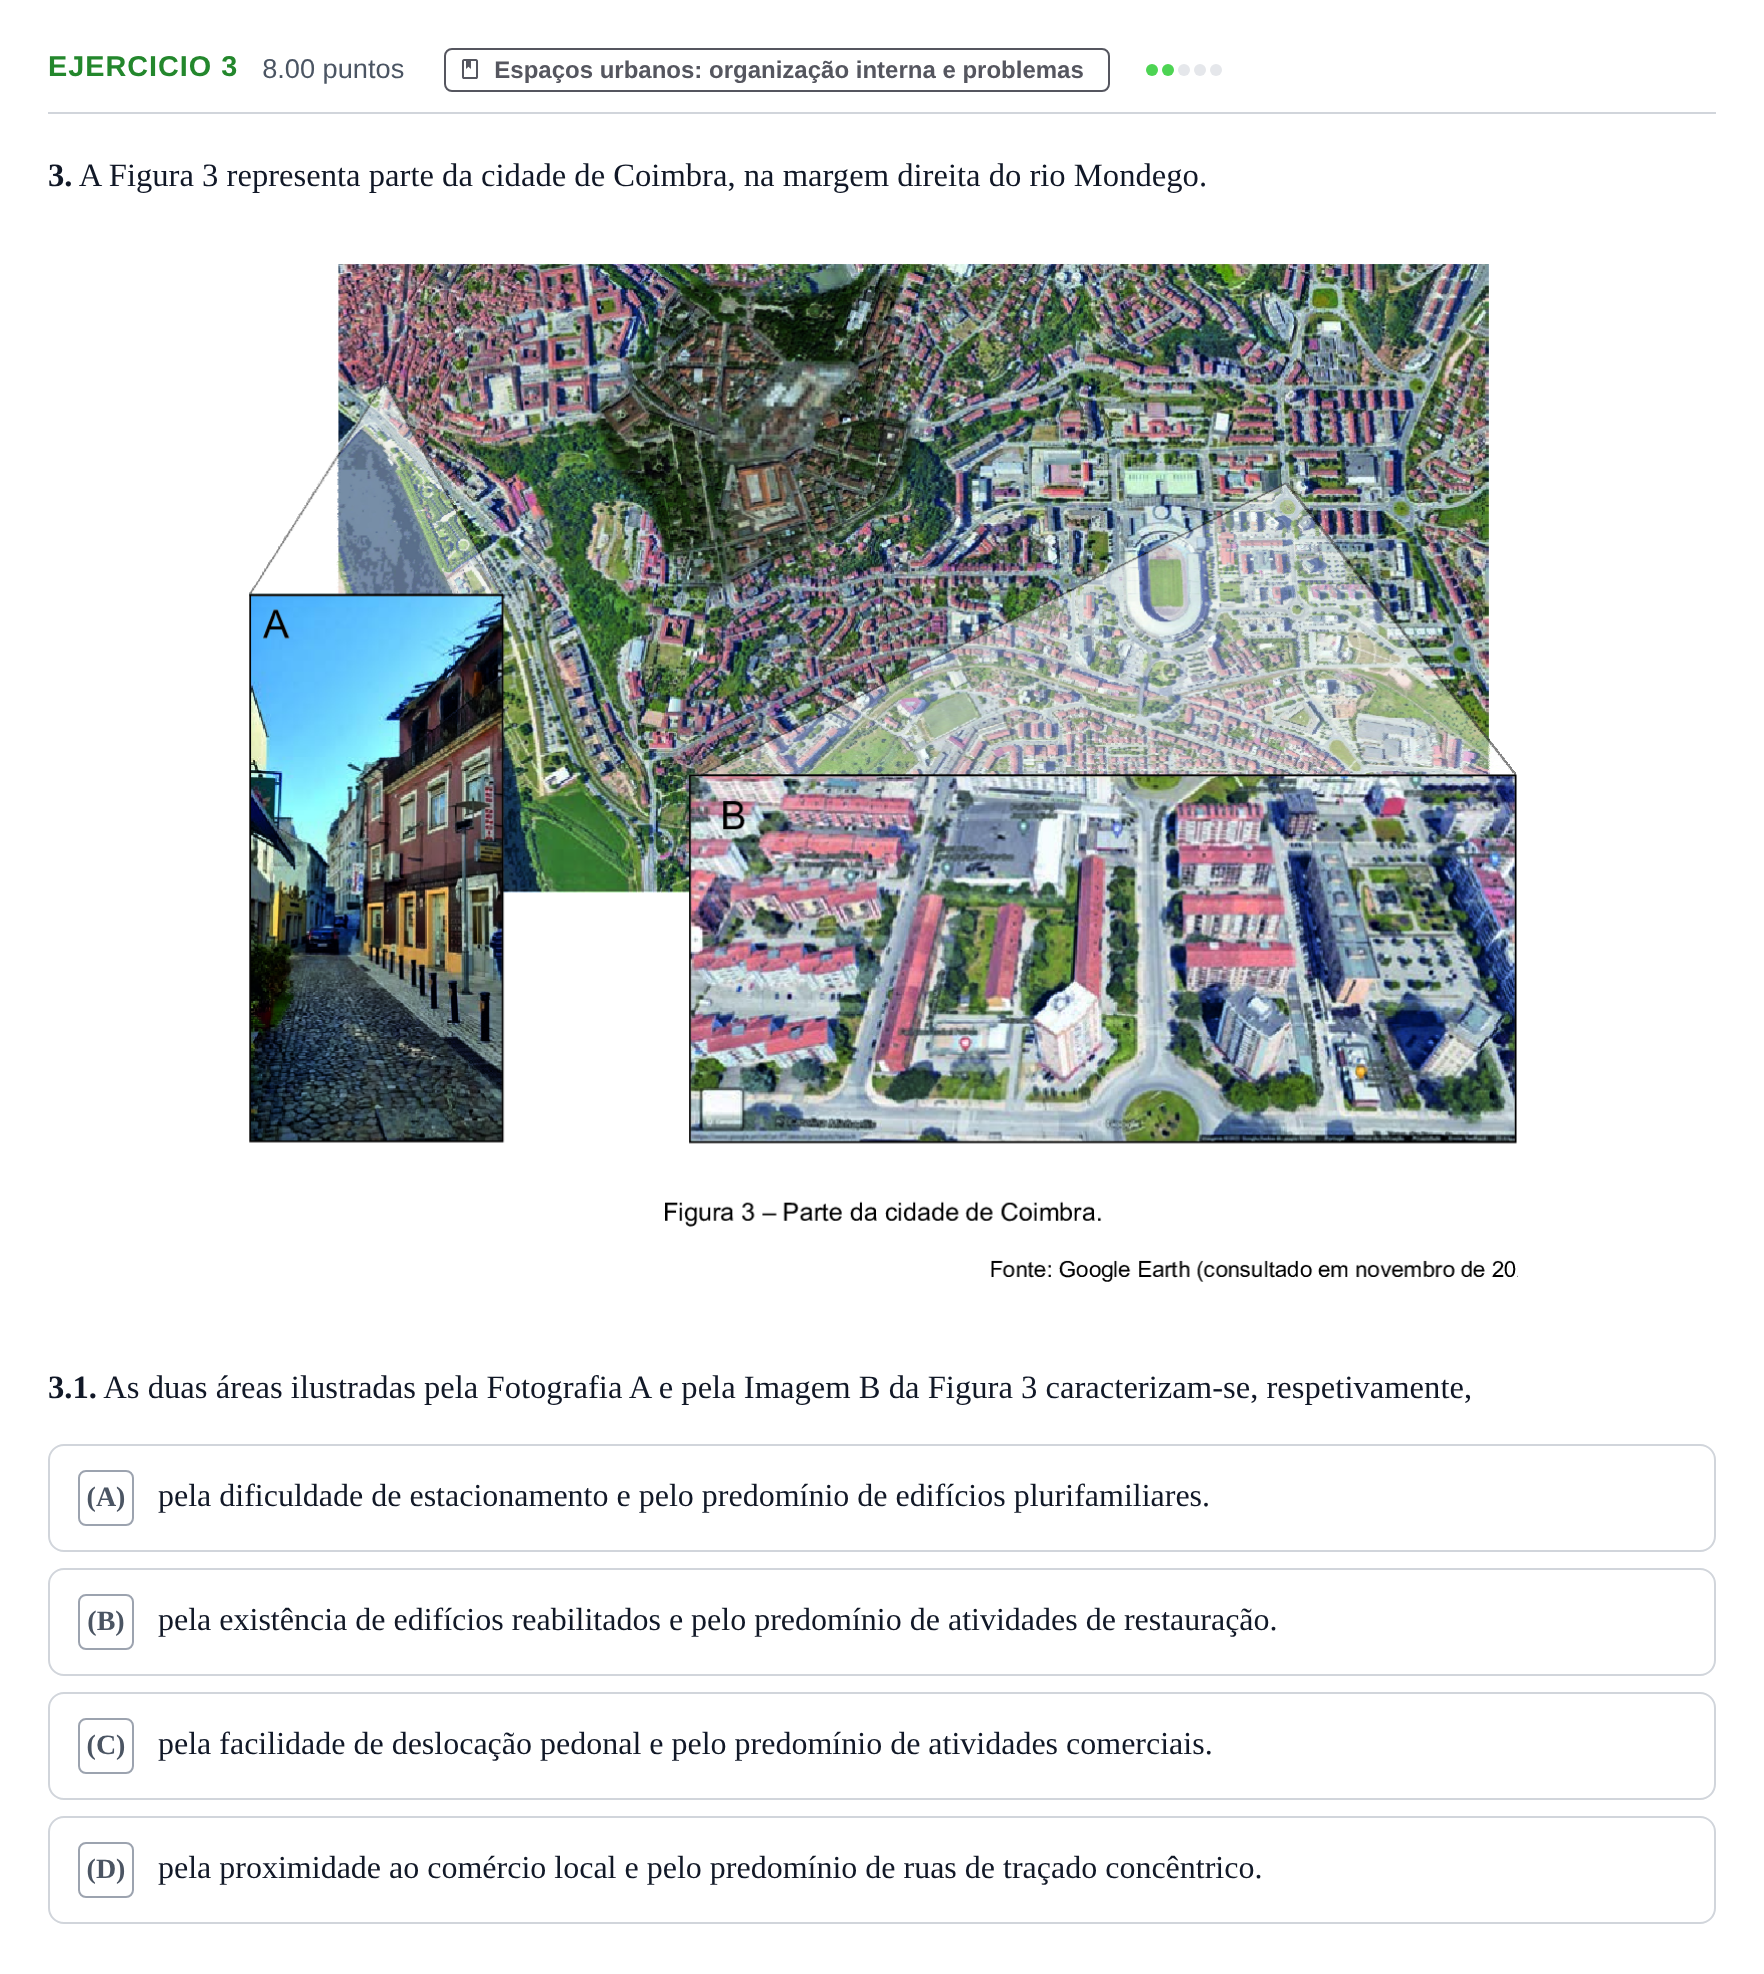Select answer option (D) about traçado concêntrico
The width and height of the screenshot is (1764, 1974).
[881, 1869]
